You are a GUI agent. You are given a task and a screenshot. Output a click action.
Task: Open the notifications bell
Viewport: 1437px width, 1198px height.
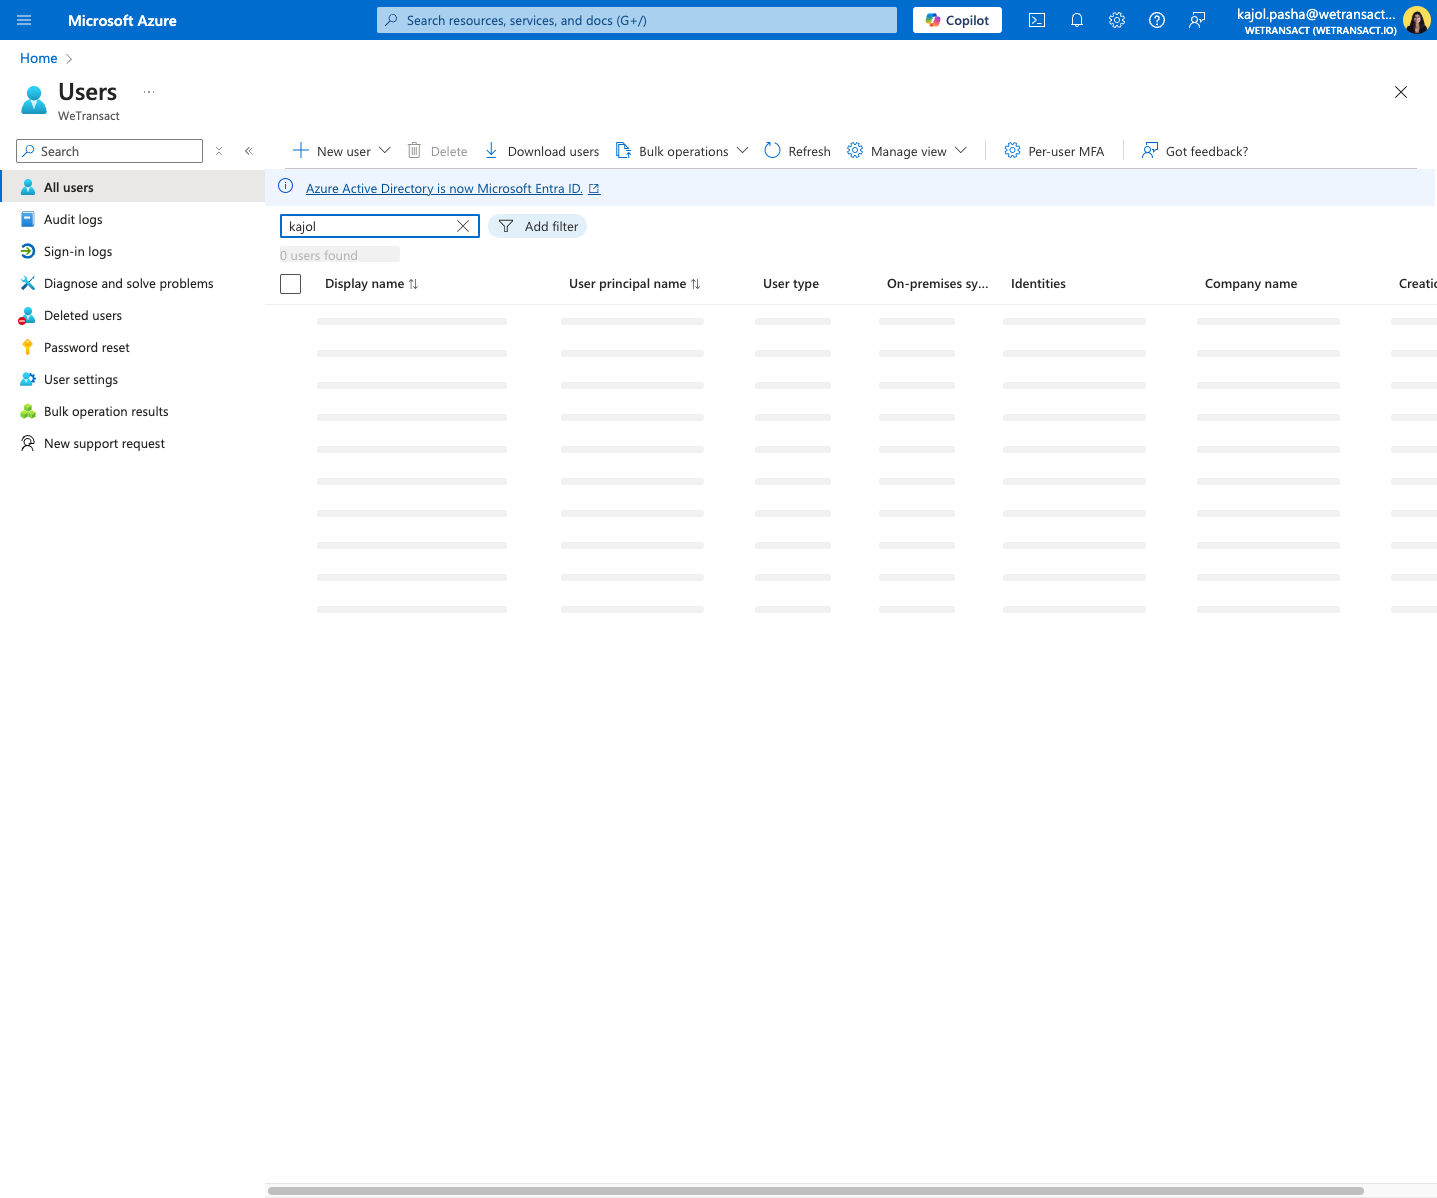(1077, 20)
